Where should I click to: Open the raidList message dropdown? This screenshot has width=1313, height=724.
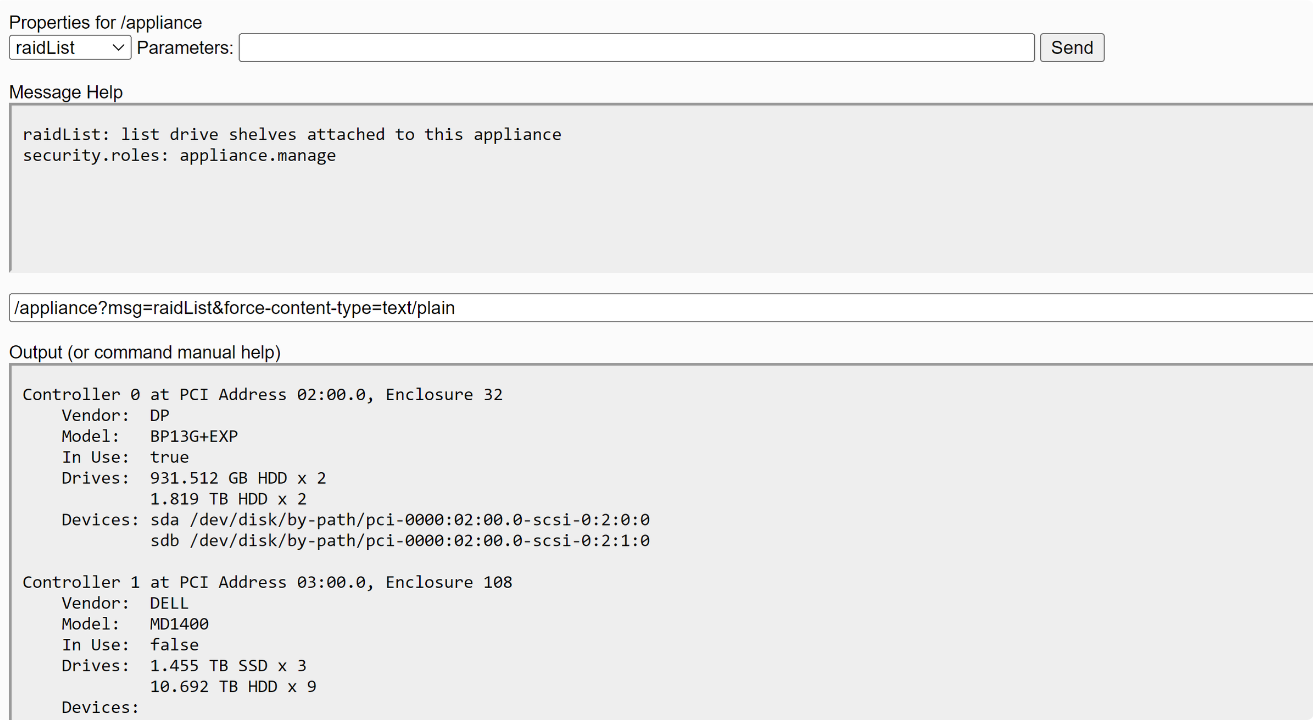(x=70, y=48)
